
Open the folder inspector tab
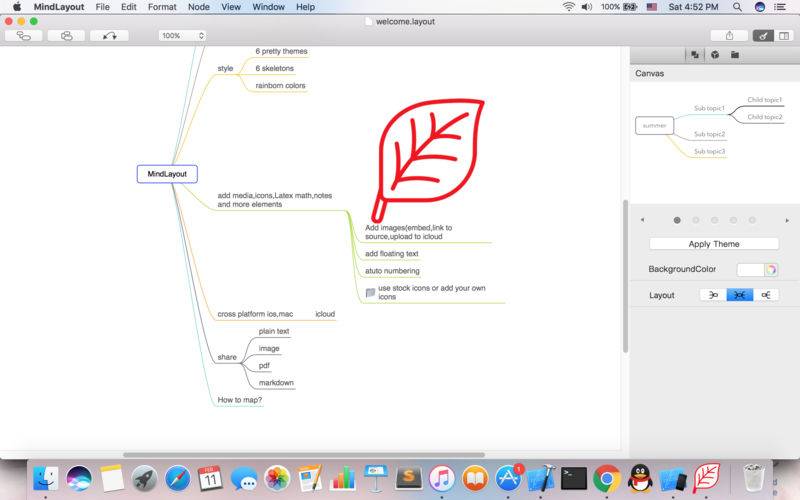pyautogui.click(x=735, y=55)
